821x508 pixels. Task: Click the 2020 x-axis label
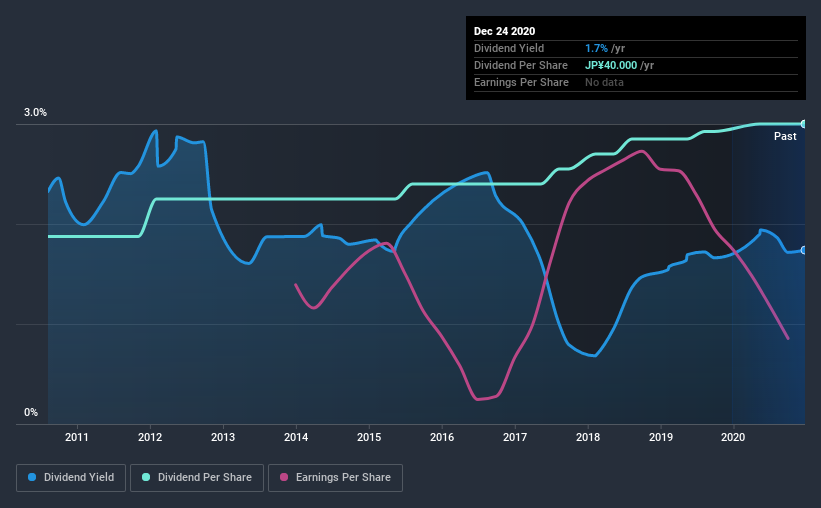tap(733, 437)
